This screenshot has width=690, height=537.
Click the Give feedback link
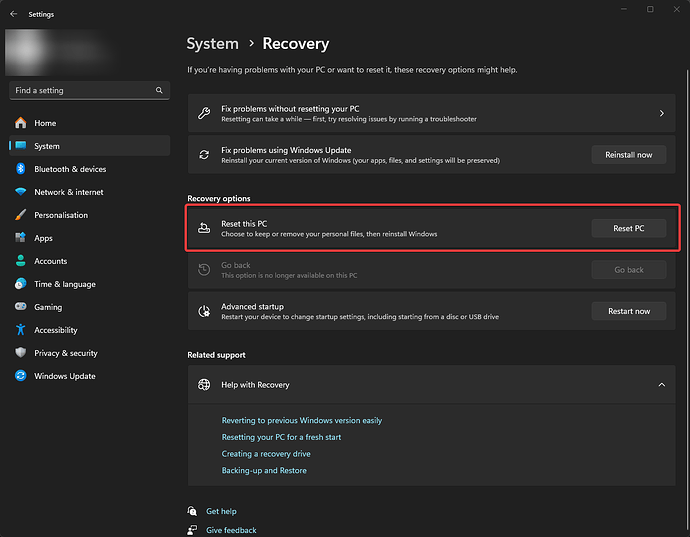(x=231, y=530)
